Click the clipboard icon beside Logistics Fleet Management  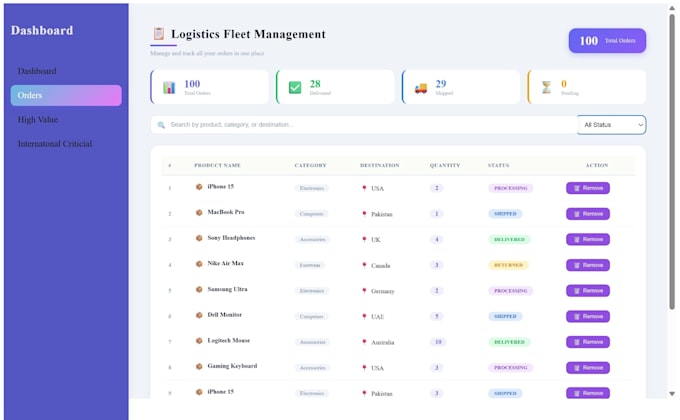point(159,33)
